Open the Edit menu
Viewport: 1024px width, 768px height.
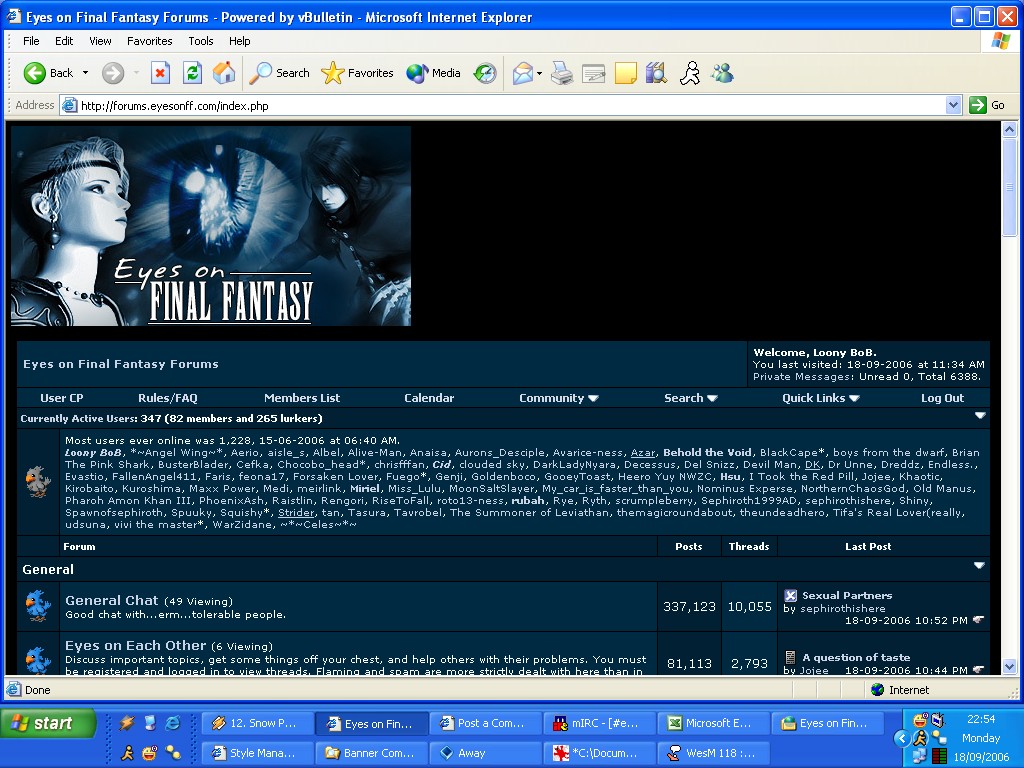[64, 41]
